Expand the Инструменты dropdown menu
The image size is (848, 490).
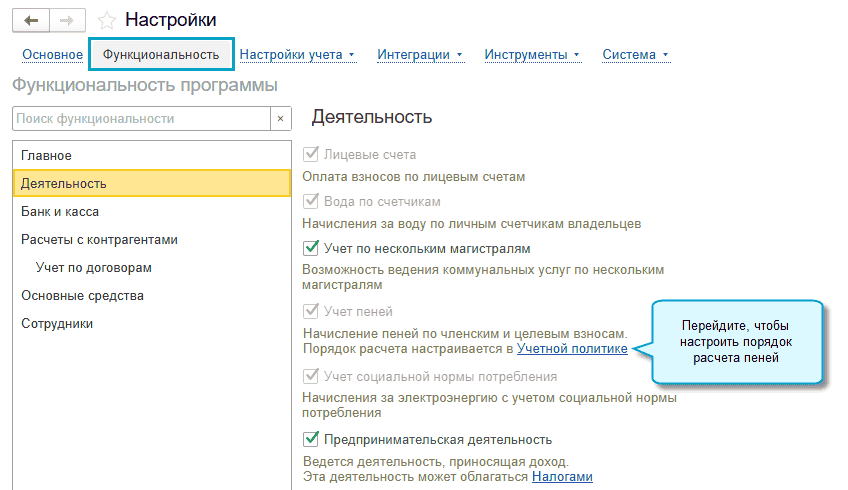click(532, 54)
